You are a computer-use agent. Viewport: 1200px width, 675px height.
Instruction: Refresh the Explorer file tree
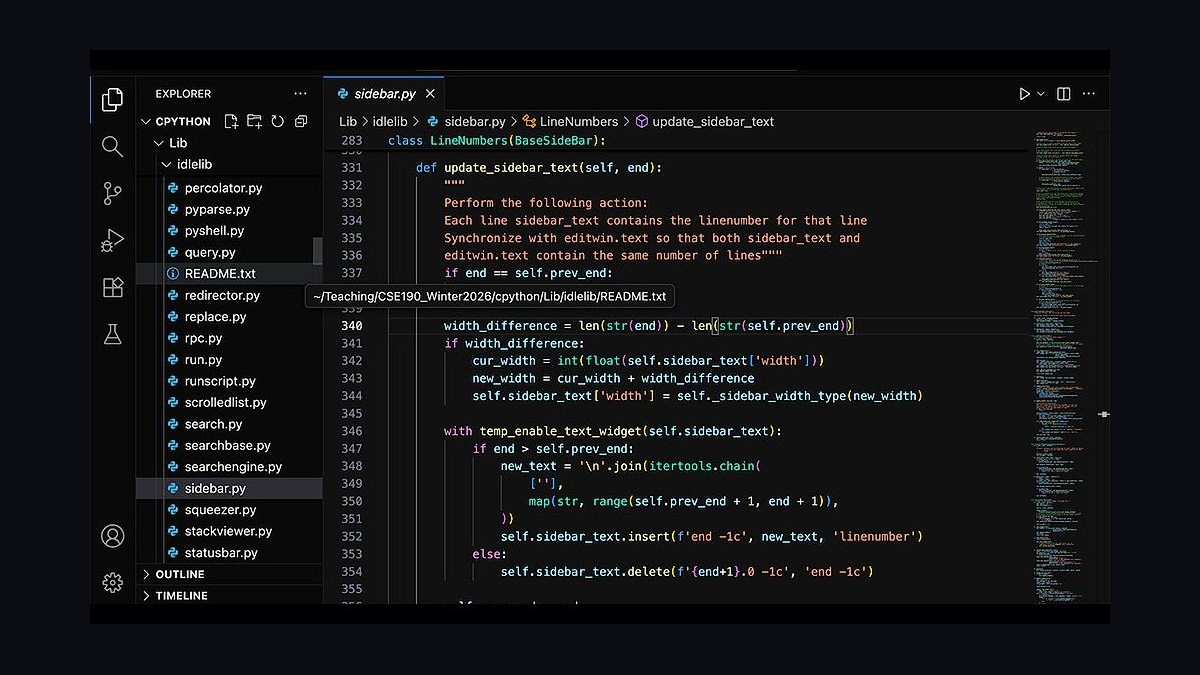point(277,121)
